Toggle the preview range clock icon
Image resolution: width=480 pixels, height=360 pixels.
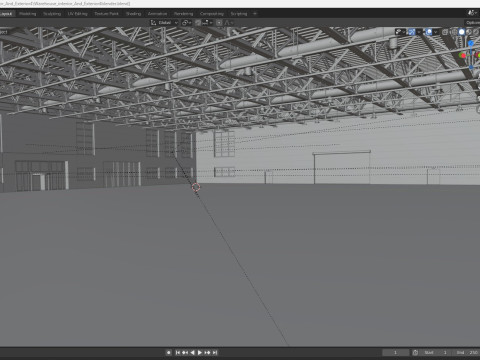click(x=415, y=352)
